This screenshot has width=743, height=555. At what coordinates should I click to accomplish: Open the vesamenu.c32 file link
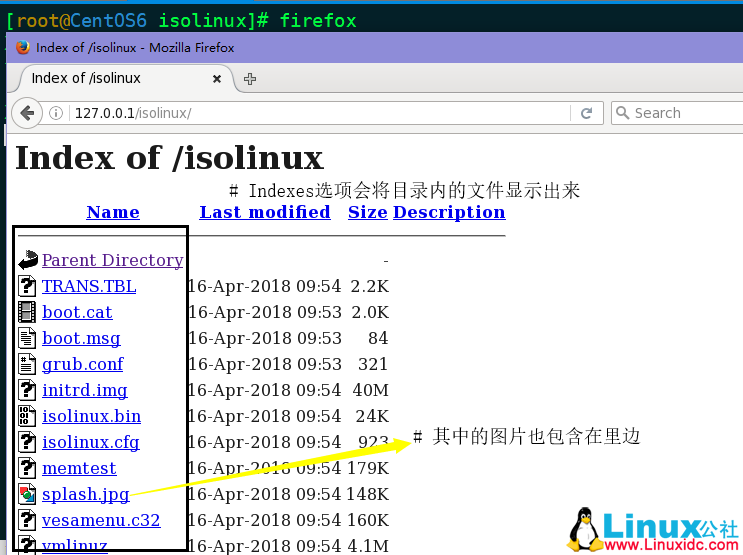[x=101, y=520]
